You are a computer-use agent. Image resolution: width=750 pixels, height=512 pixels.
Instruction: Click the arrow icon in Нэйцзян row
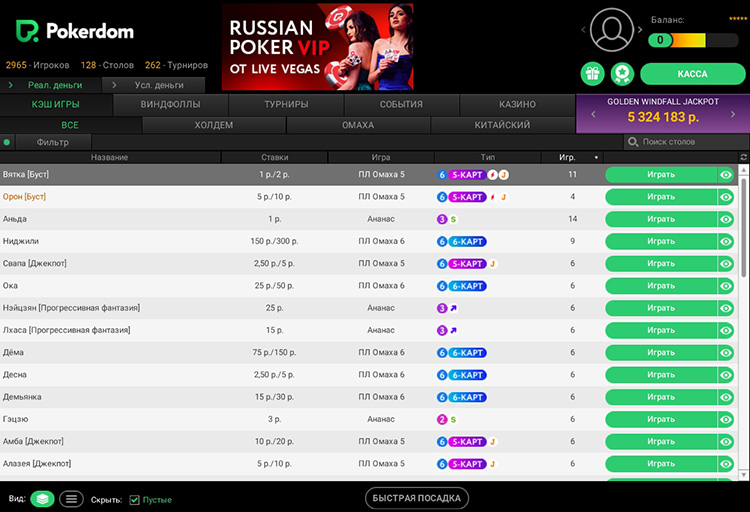pos(453,308)
